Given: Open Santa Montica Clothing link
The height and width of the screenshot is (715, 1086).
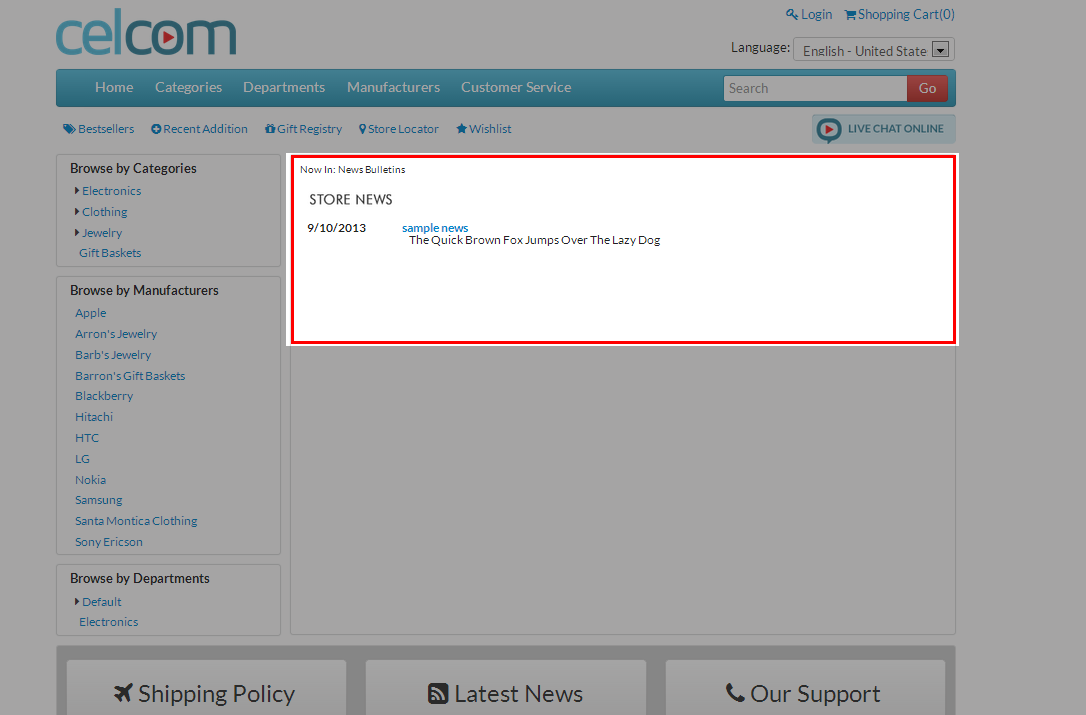Looking at the screenshot, I should (x=136, y=521).
